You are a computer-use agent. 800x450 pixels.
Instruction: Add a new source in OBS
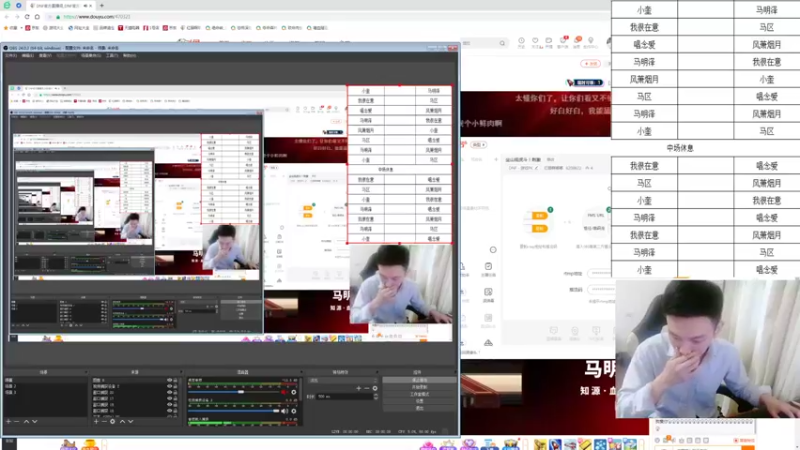[96, 421]
